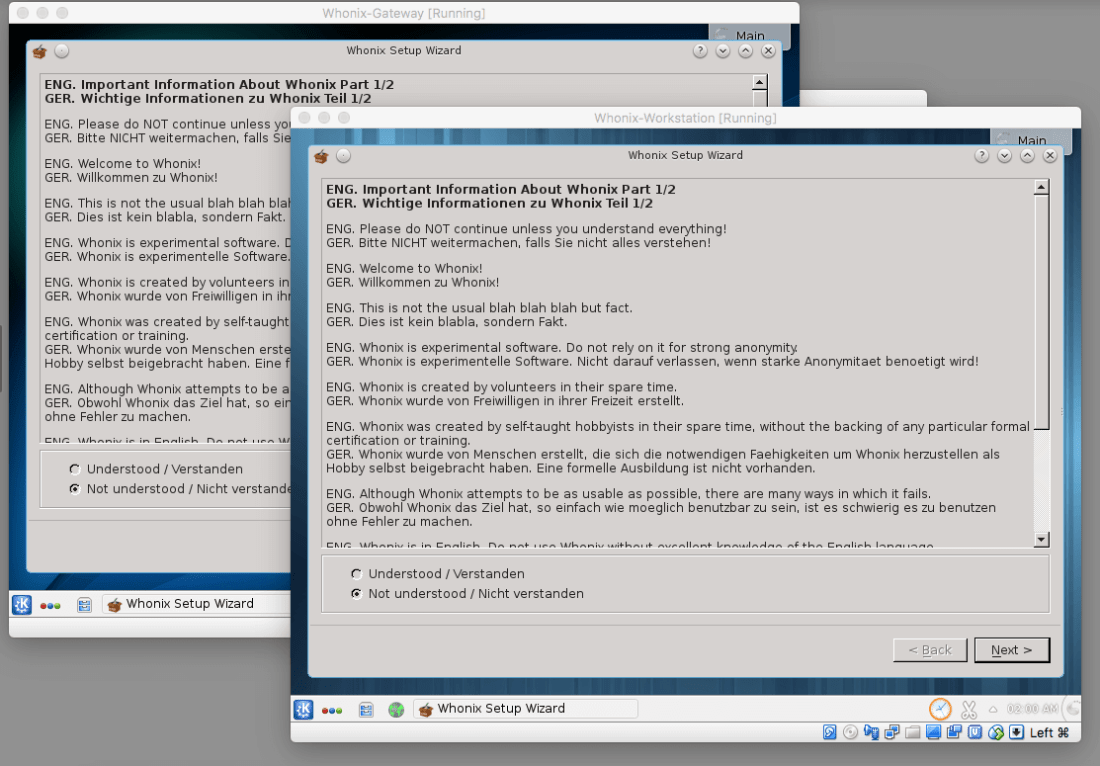
Task: Click the keyboard capture arrow indicator in status bar
Action: (x=1017, y=732)
